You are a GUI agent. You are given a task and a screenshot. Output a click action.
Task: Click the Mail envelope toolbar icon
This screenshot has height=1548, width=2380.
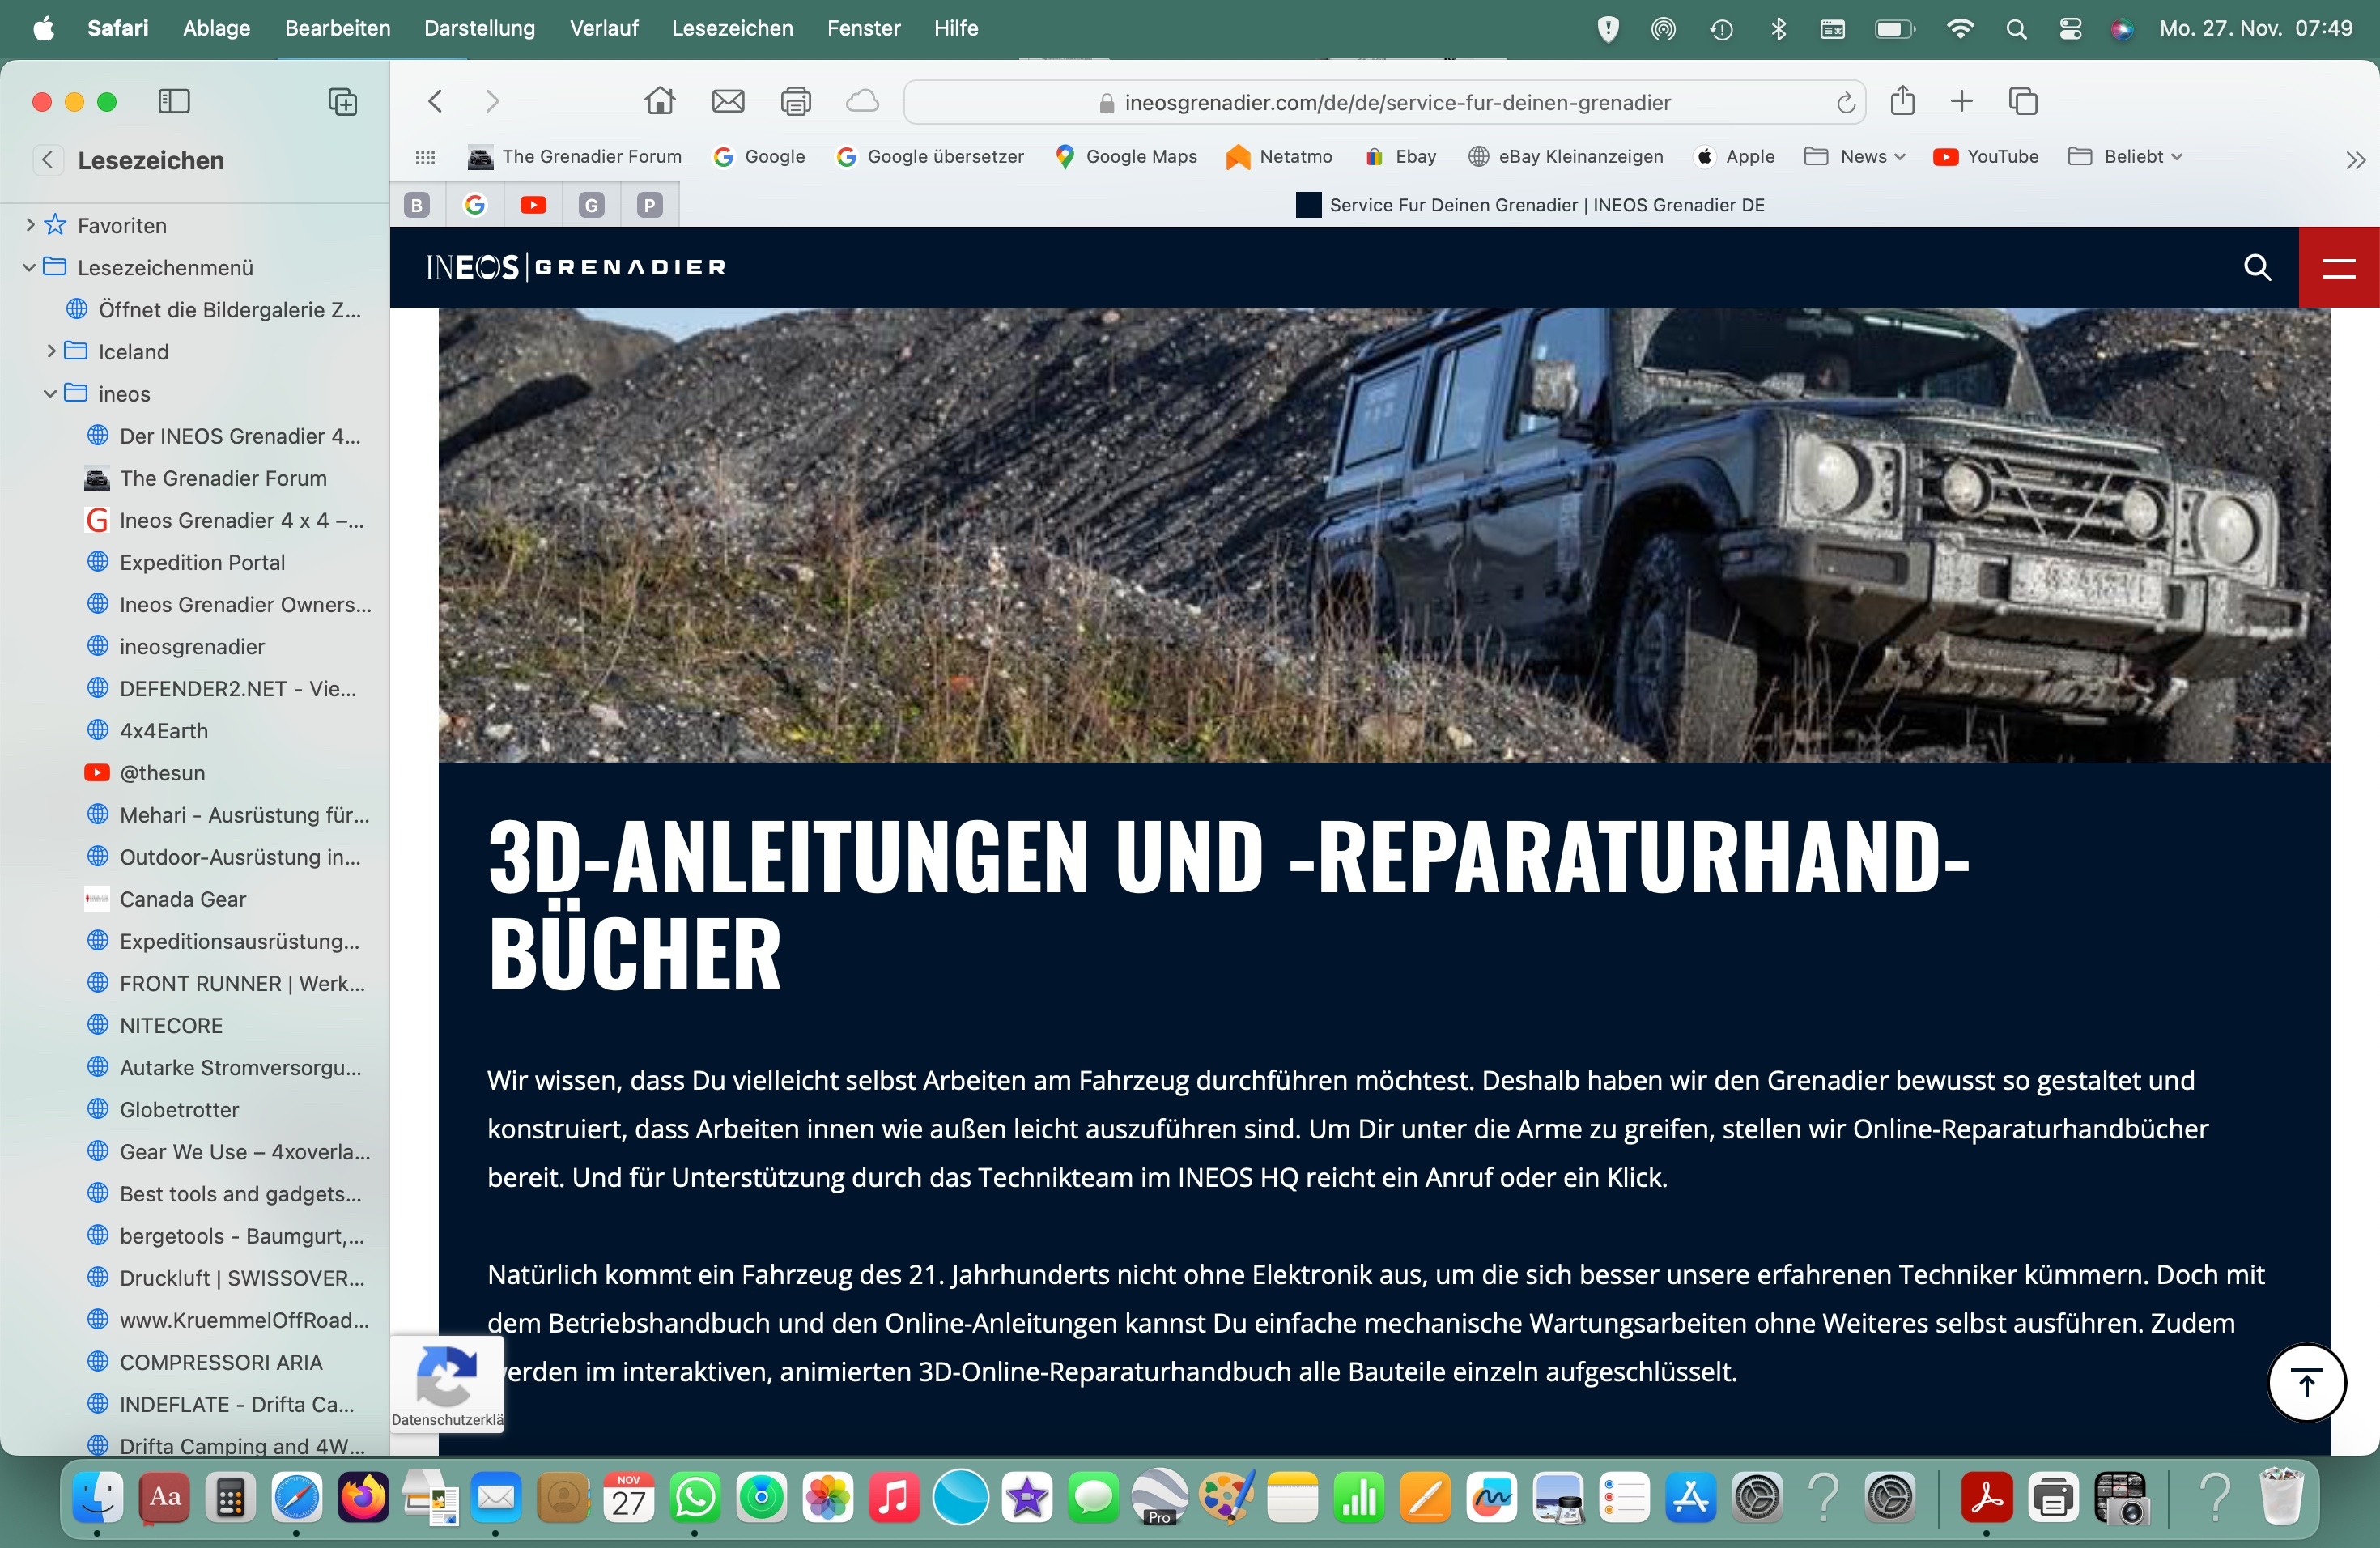[x=728, y=101]
